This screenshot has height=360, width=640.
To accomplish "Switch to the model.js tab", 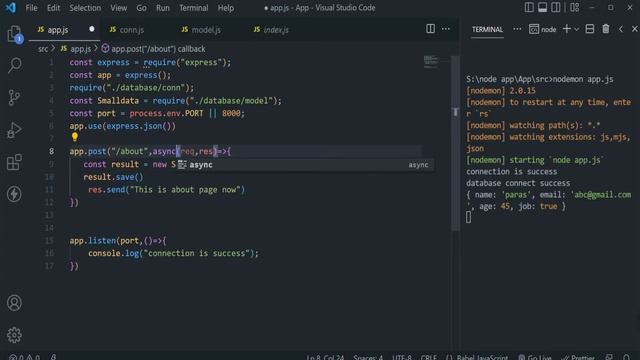I will pyautogui.click(x=206, y=30).
